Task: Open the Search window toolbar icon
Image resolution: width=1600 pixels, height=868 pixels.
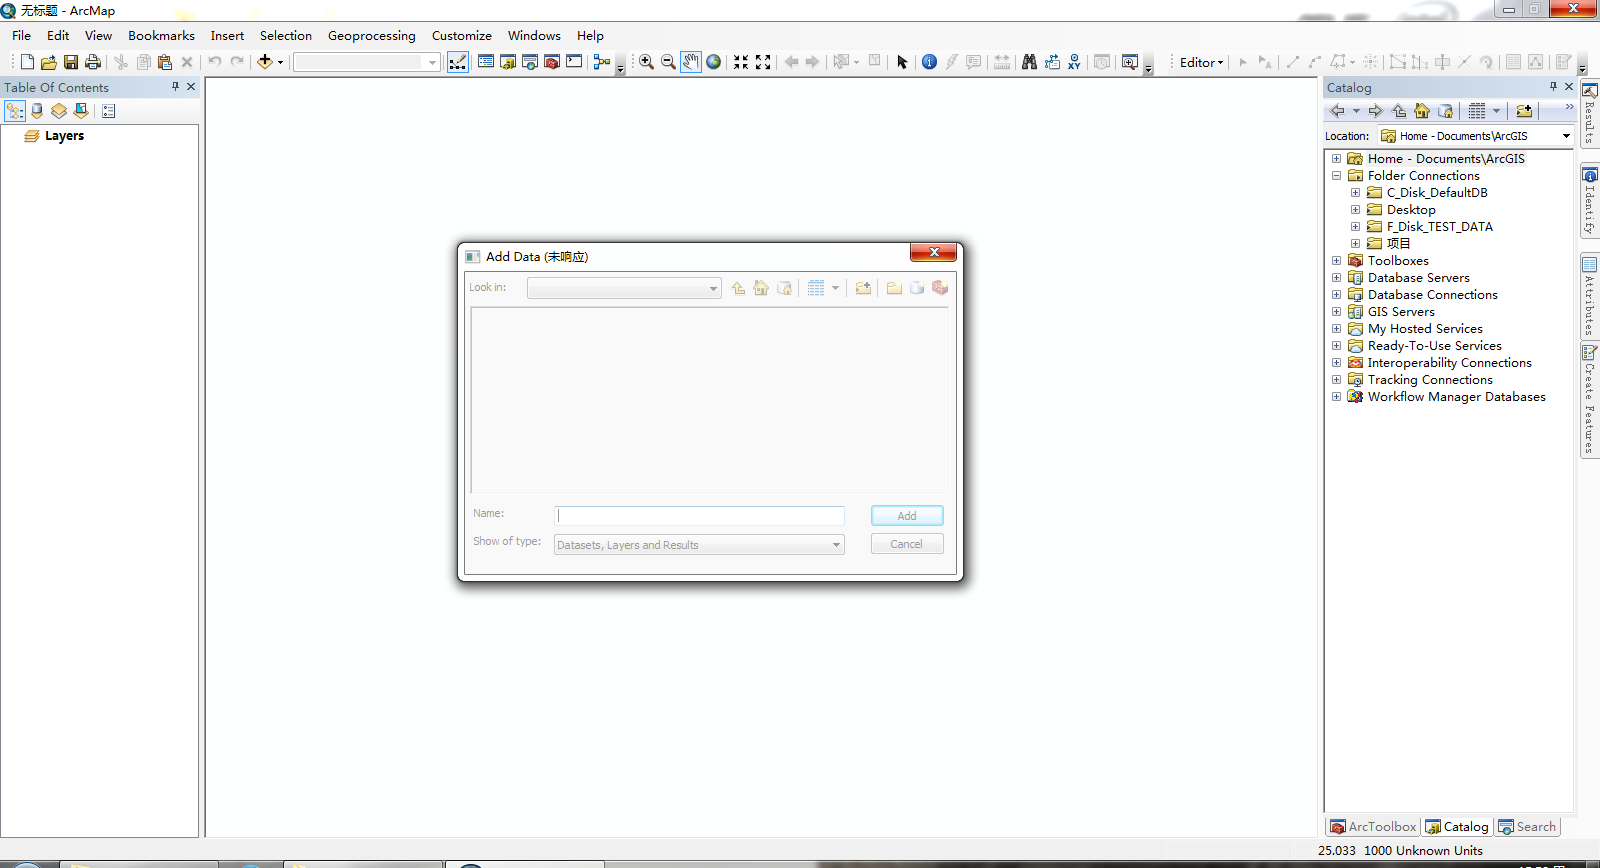Action: click(530, 62)
